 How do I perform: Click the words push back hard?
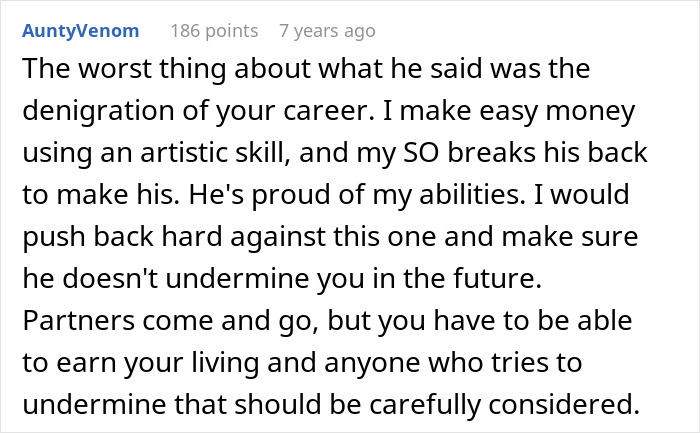[122, 237]
